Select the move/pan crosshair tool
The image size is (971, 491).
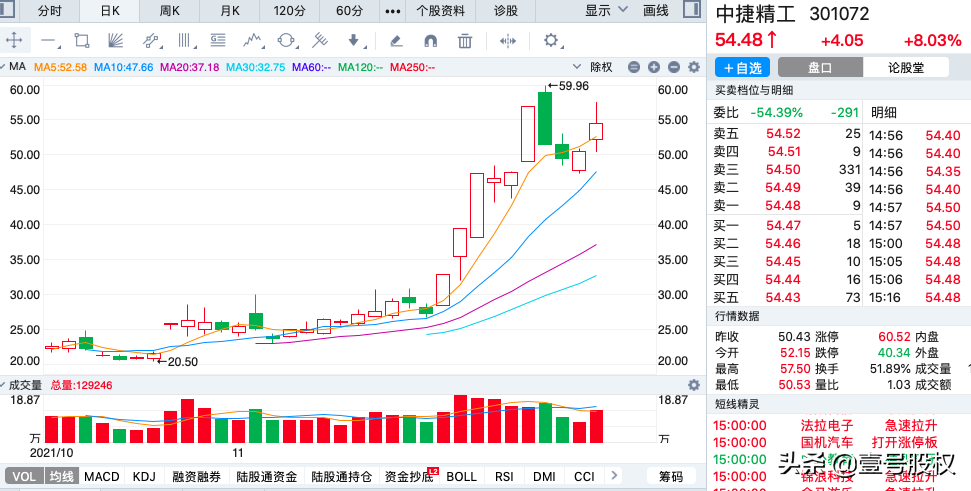pos(14,41)
